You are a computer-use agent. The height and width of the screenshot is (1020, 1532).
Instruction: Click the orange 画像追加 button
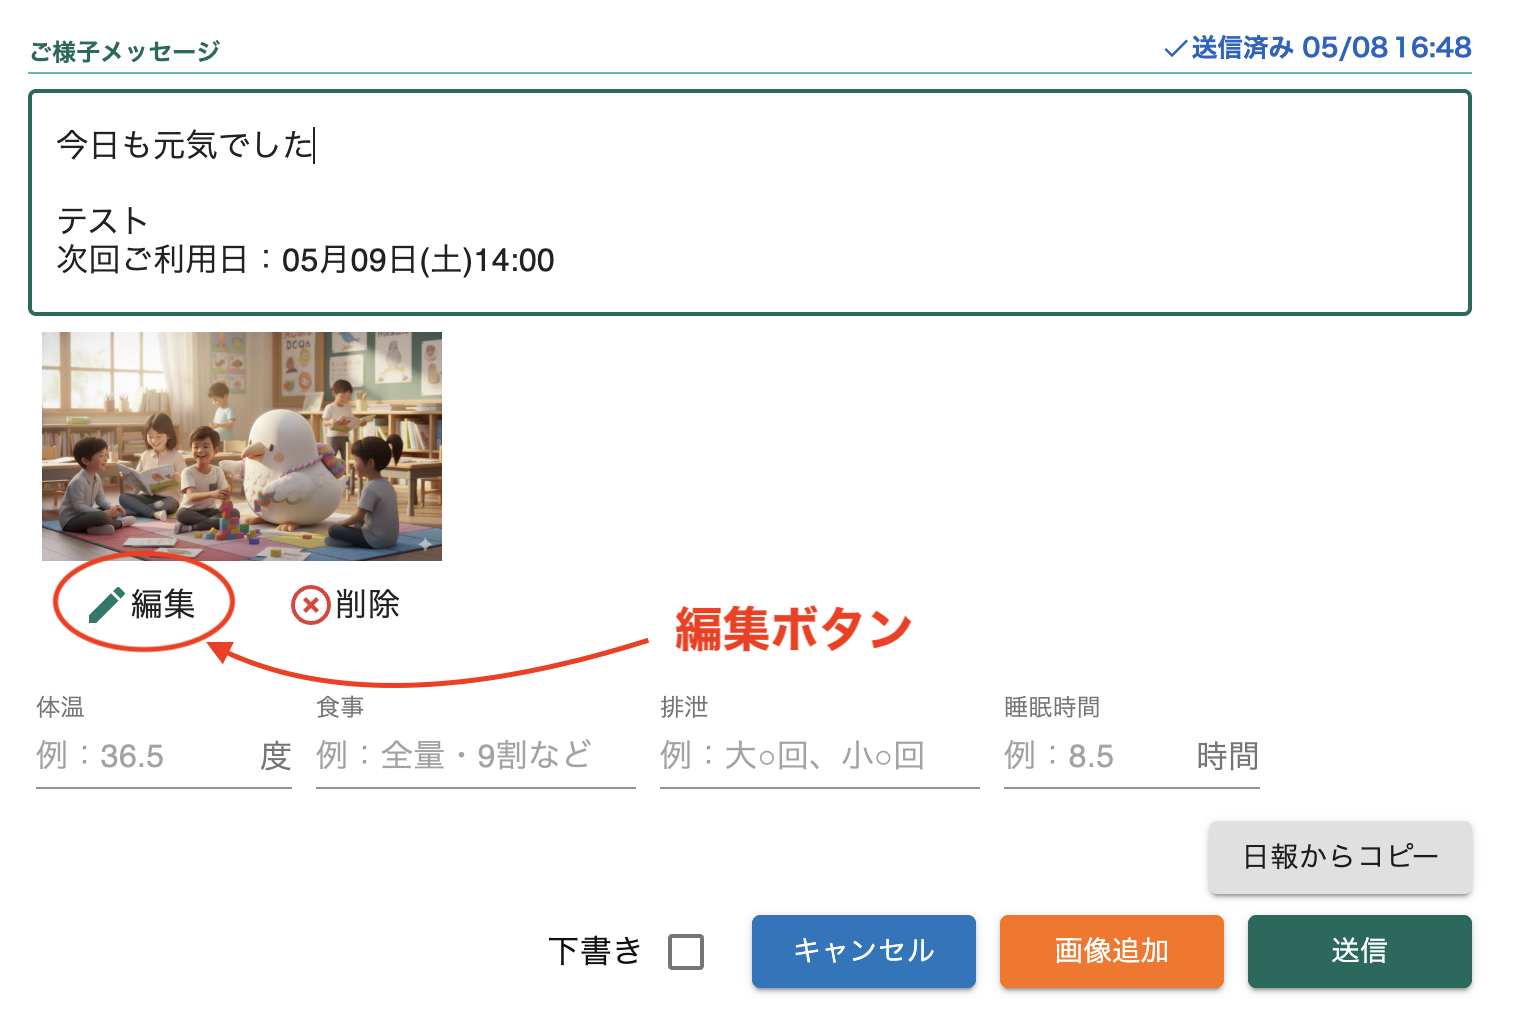pyautogui.click(x=1111, y=951)
